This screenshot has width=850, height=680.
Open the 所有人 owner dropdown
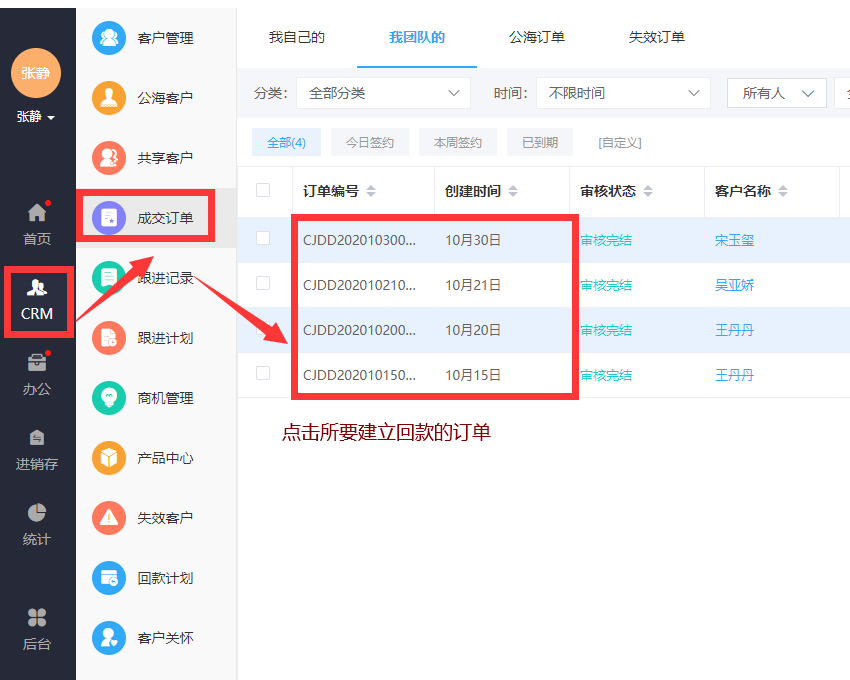[777, 93]
